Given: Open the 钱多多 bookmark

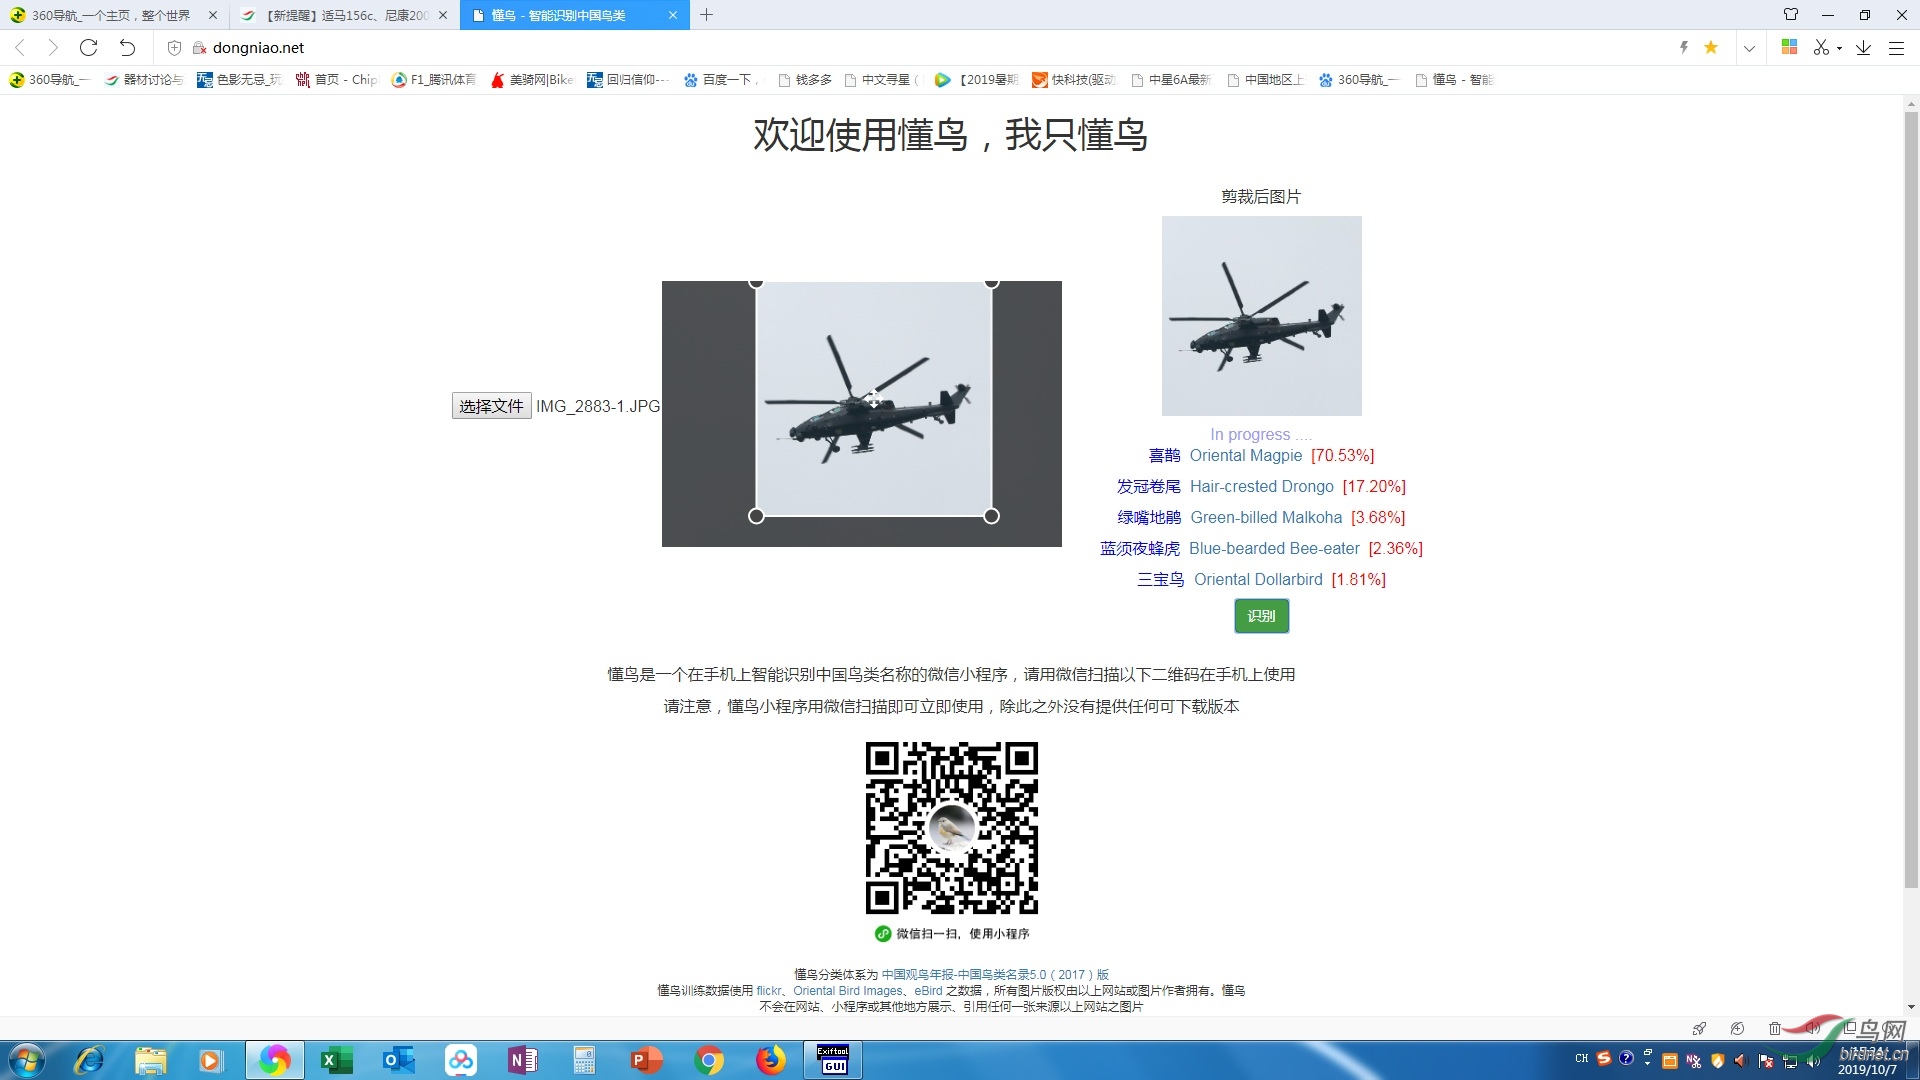Looking at the screenshot, I should coord(805,80).
